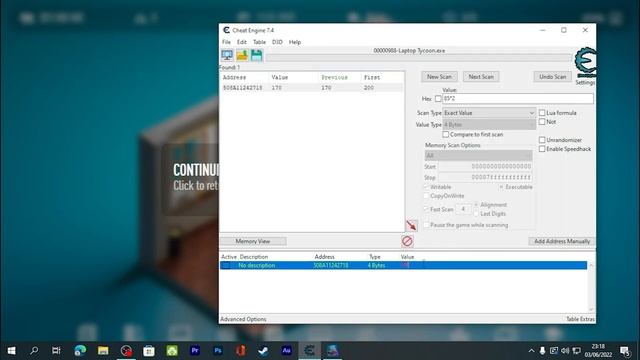Open the memory region All dropdown
Image resolution: width=640 pixels, height=360 pixels.
click(x=478, y=156)
